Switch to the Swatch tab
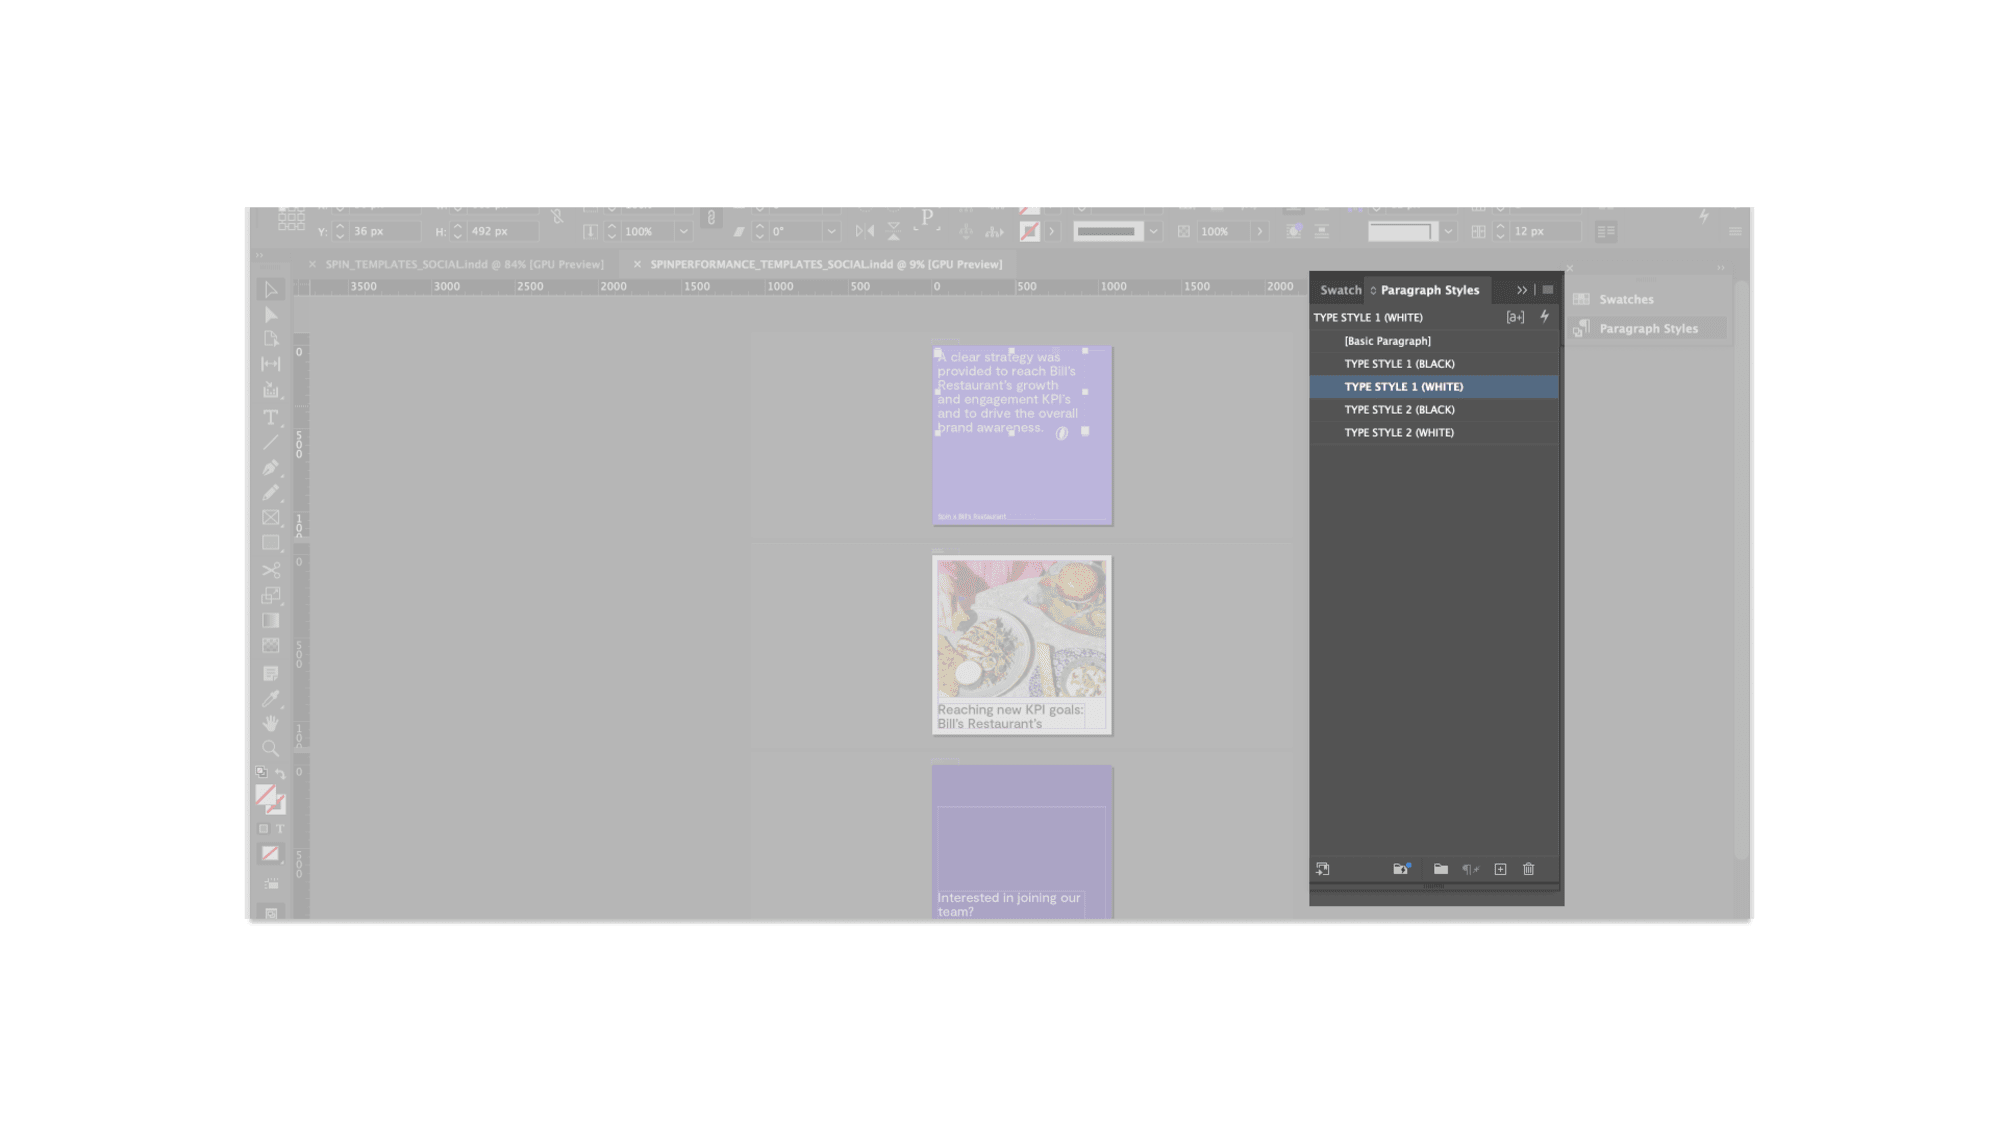The image size is (2000, 1125). point(1341,290)
